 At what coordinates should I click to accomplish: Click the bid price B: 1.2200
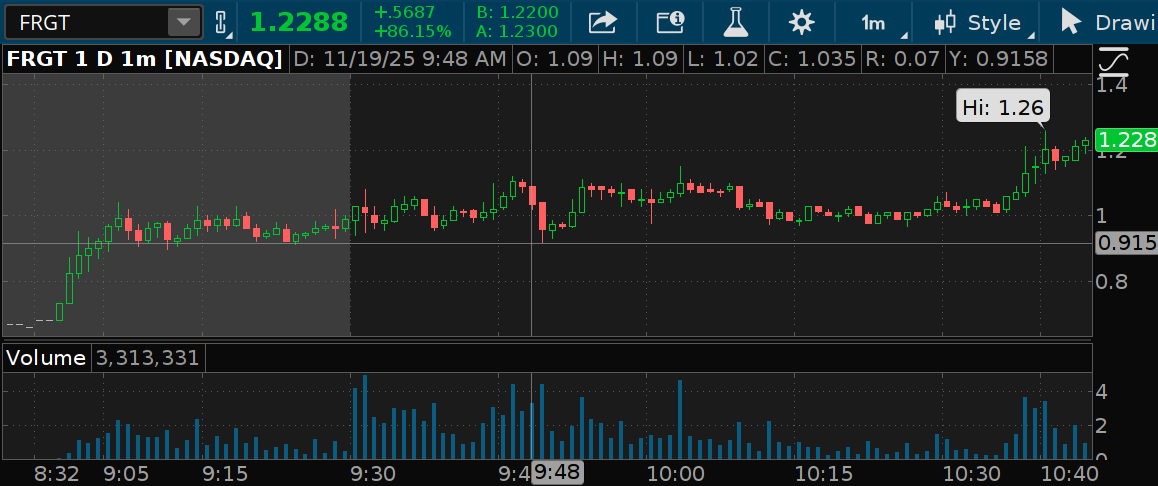(x=518, y=13)
